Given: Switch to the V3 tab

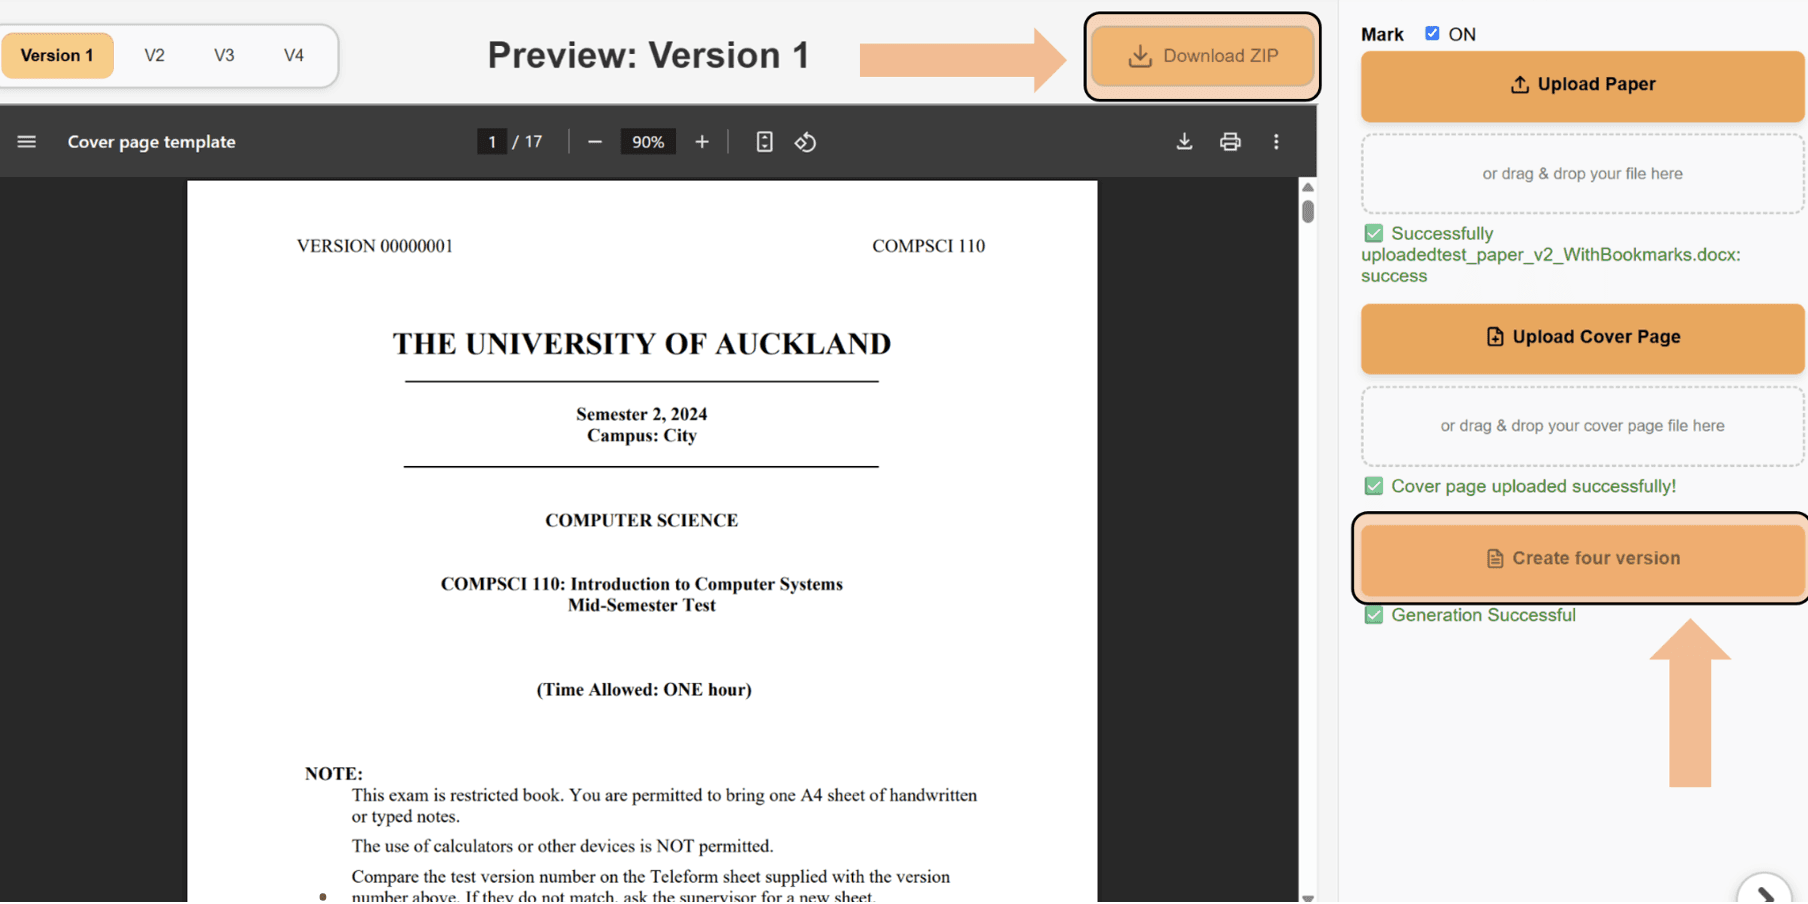Looking at the screenshot, I should [x=224, y=55].
